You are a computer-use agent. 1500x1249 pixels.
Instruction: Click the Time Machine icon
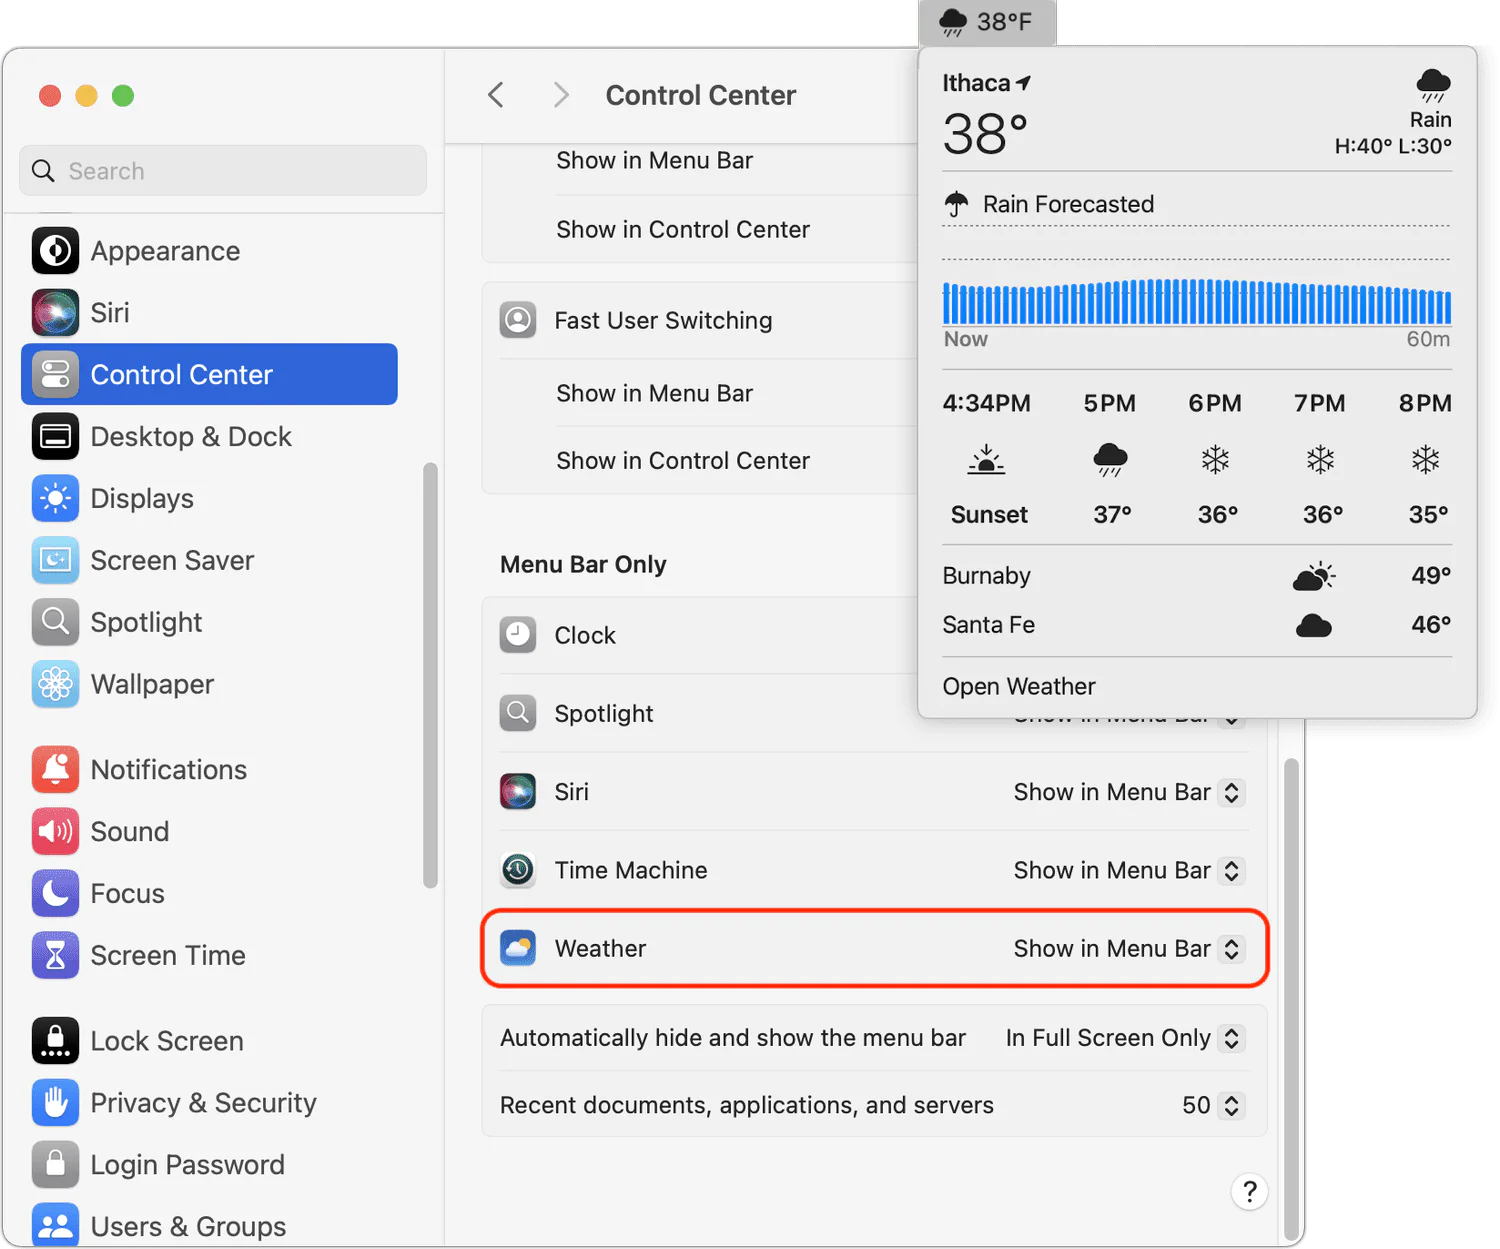(x=518, y=870)
